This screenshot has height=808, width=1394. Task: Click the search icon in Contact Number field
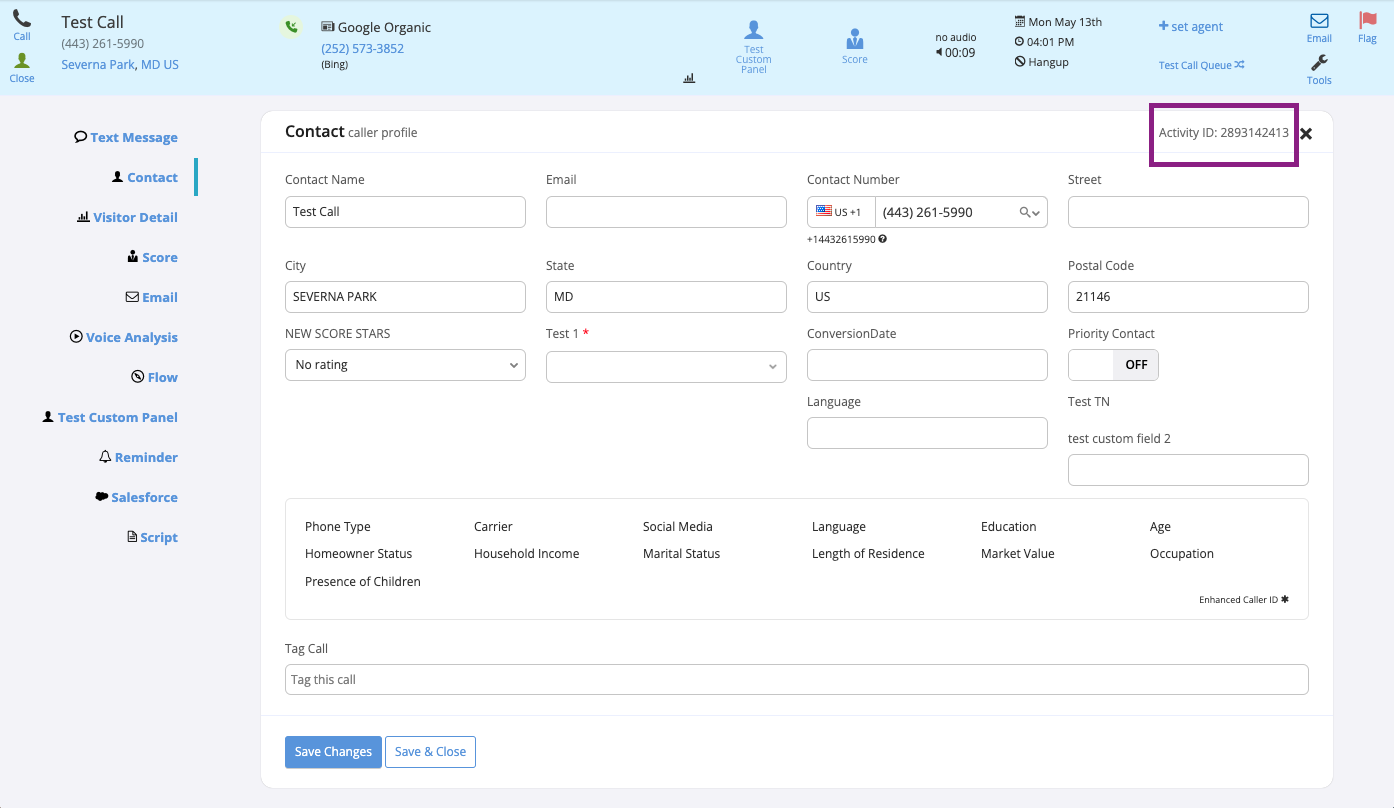coord(1025,212)
